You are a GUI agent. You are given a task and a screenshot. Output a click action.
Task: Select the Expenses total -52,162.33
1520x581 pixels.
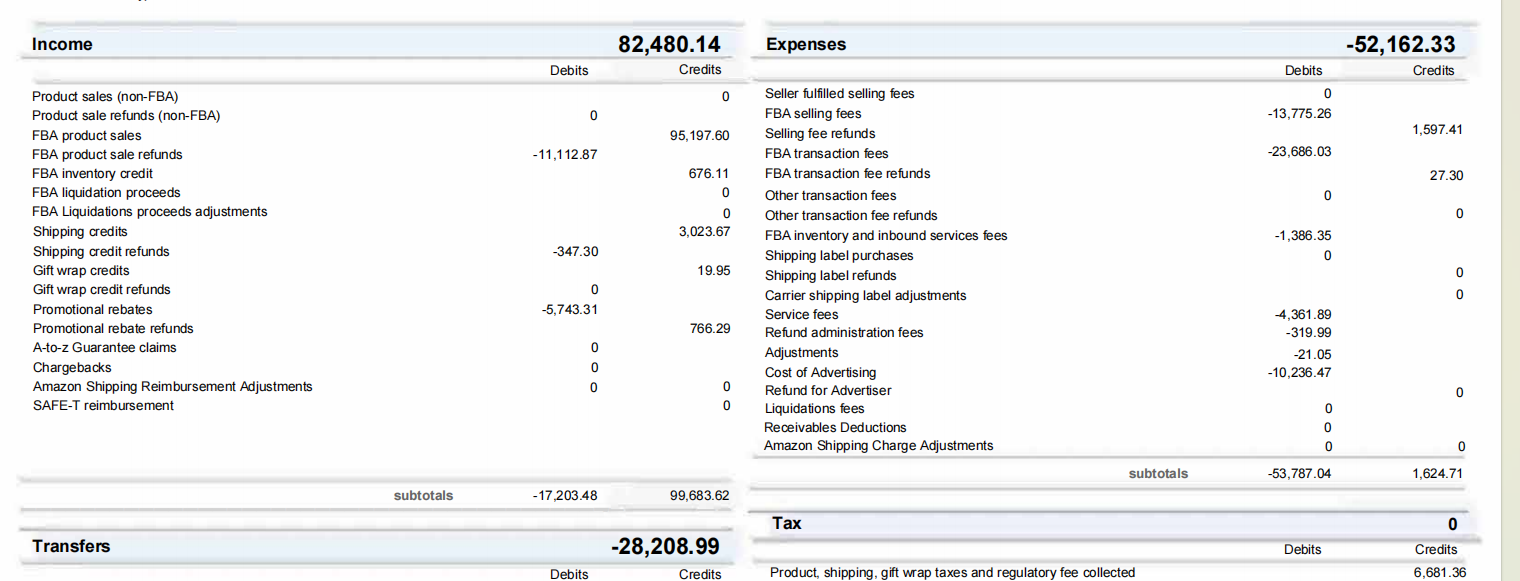coord(1400,44)
